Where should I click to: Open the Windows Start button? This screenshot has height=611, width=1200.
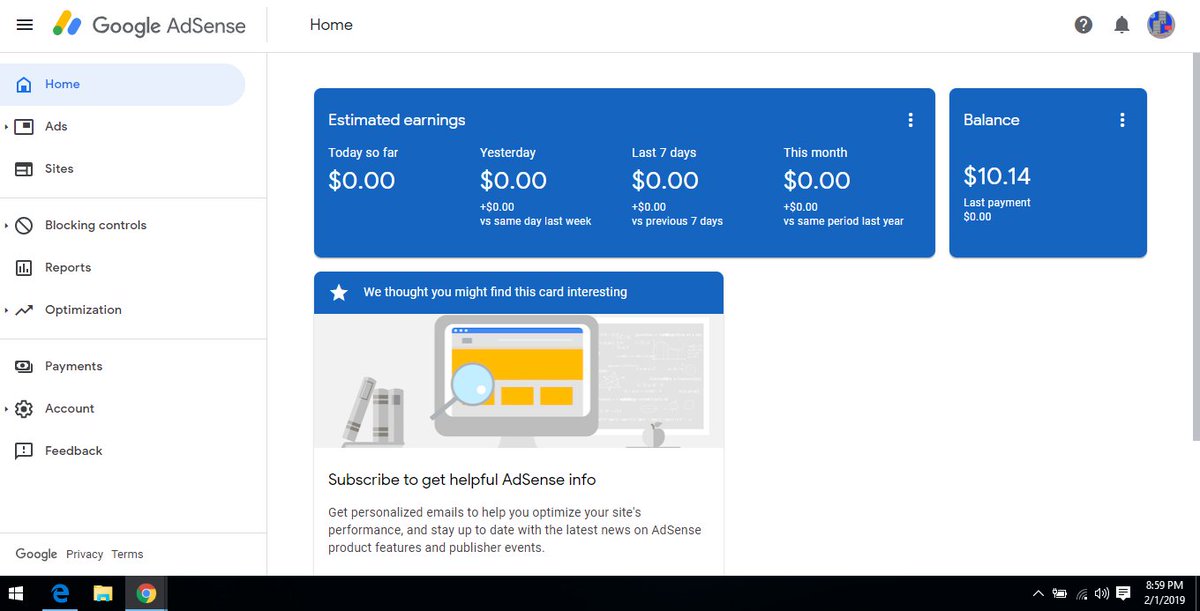17,594
